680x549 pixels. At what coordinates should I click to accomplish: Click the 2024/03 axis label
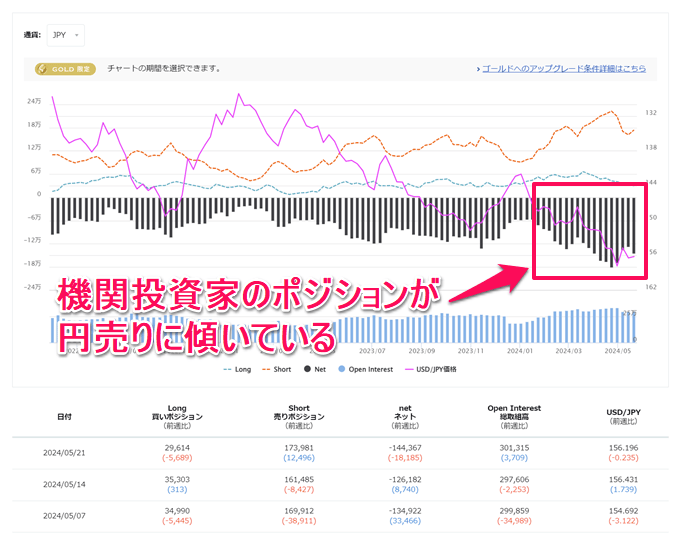pyautogui.click(x=569, y=351)
